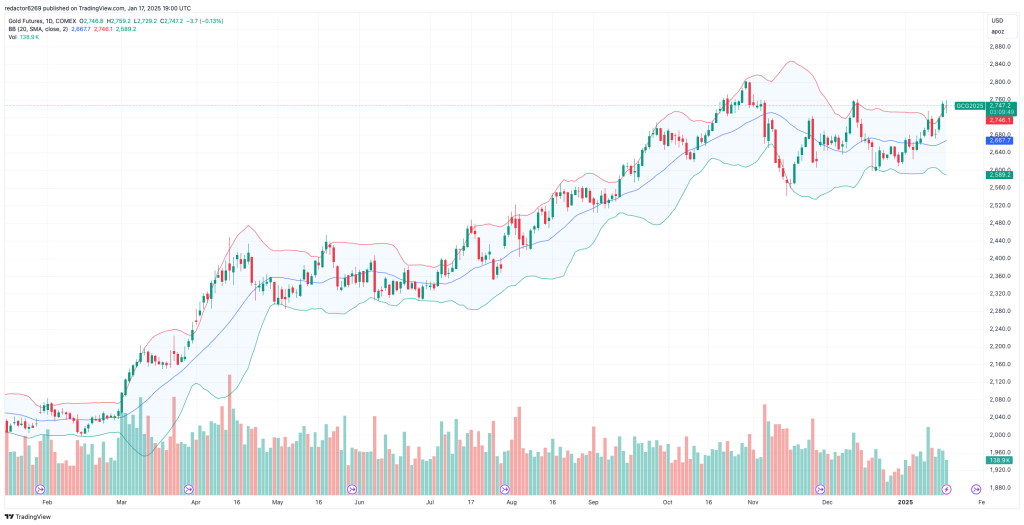Click the GCG2025 contract label
This screenshot has width=1024, height=525.
tap(969, 105)
